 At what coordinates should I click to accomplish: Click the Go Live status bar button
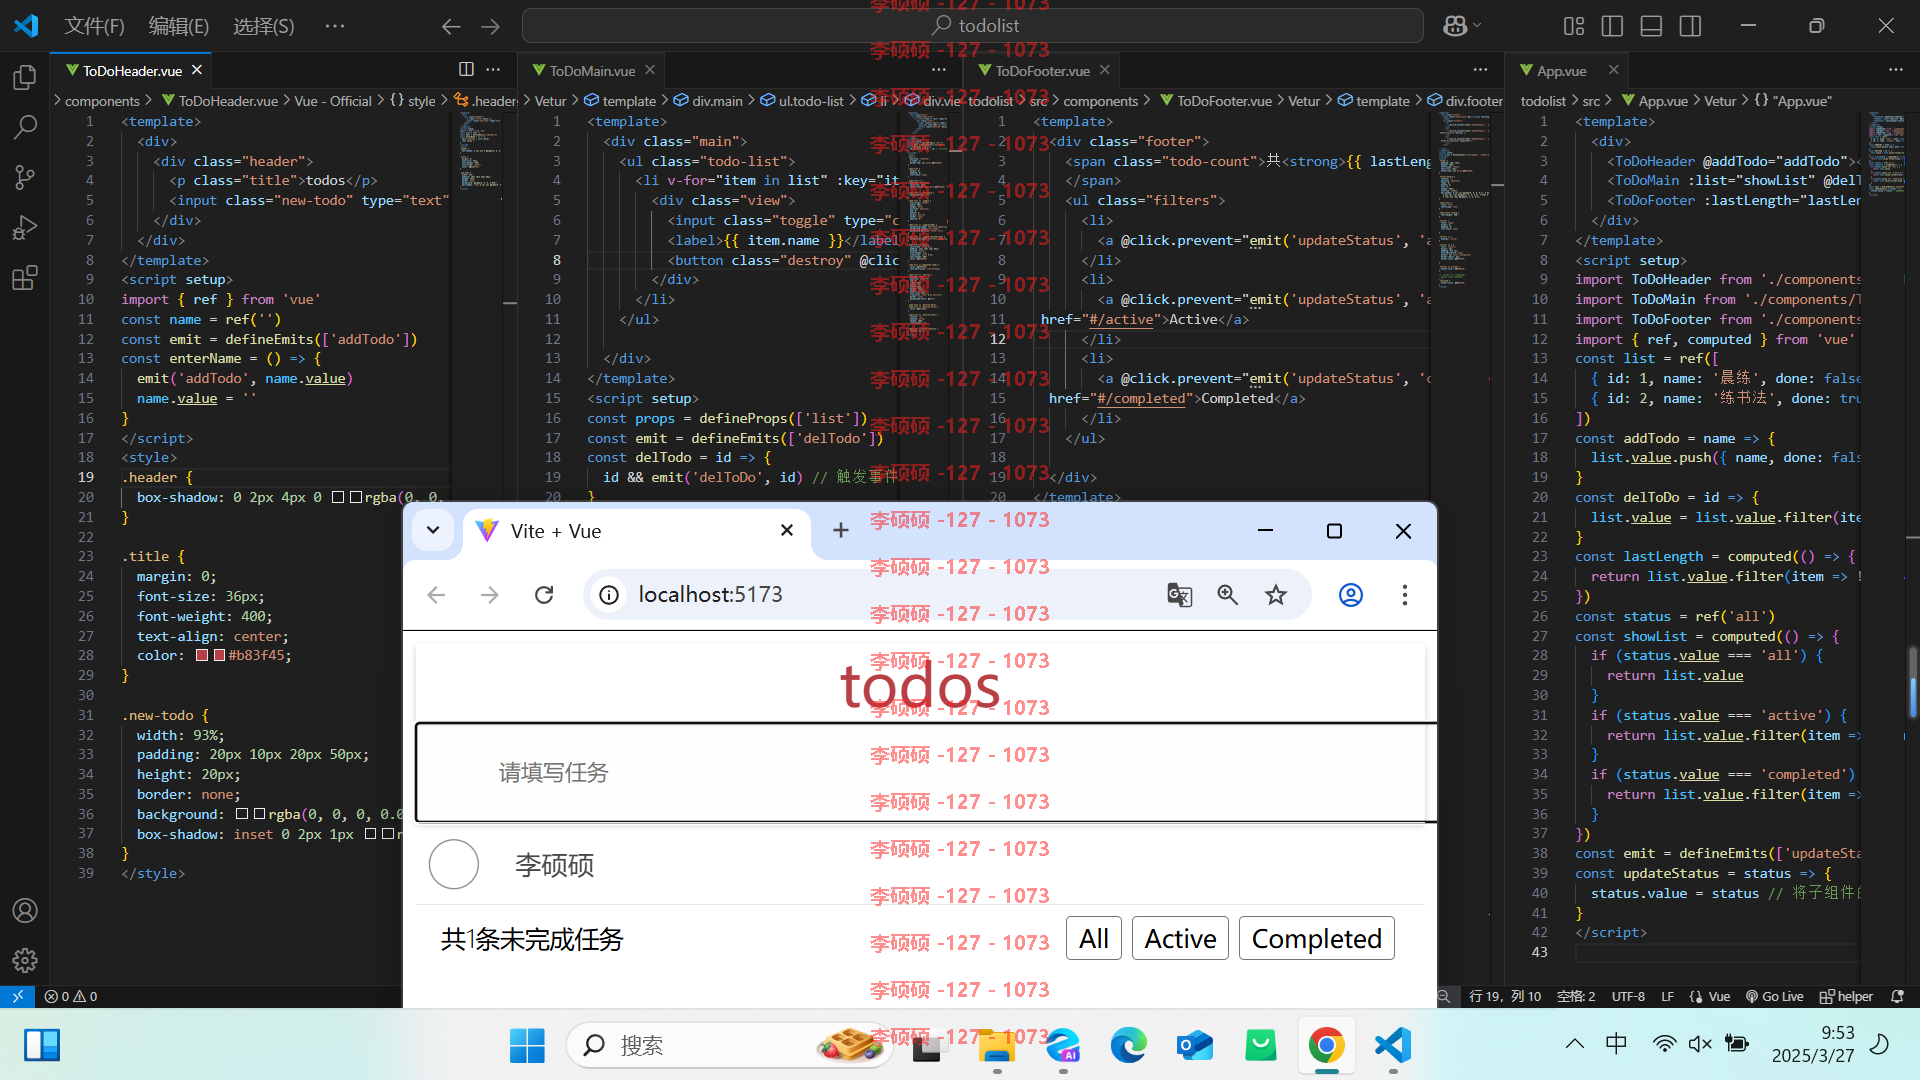(x=1774, y=996)
